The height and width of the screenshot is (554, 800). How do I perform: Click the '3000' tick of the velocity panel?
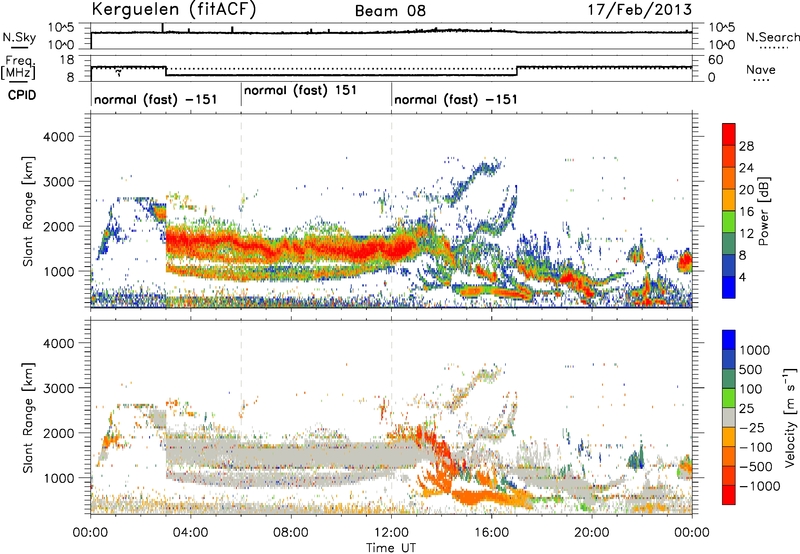click(58, 388)
